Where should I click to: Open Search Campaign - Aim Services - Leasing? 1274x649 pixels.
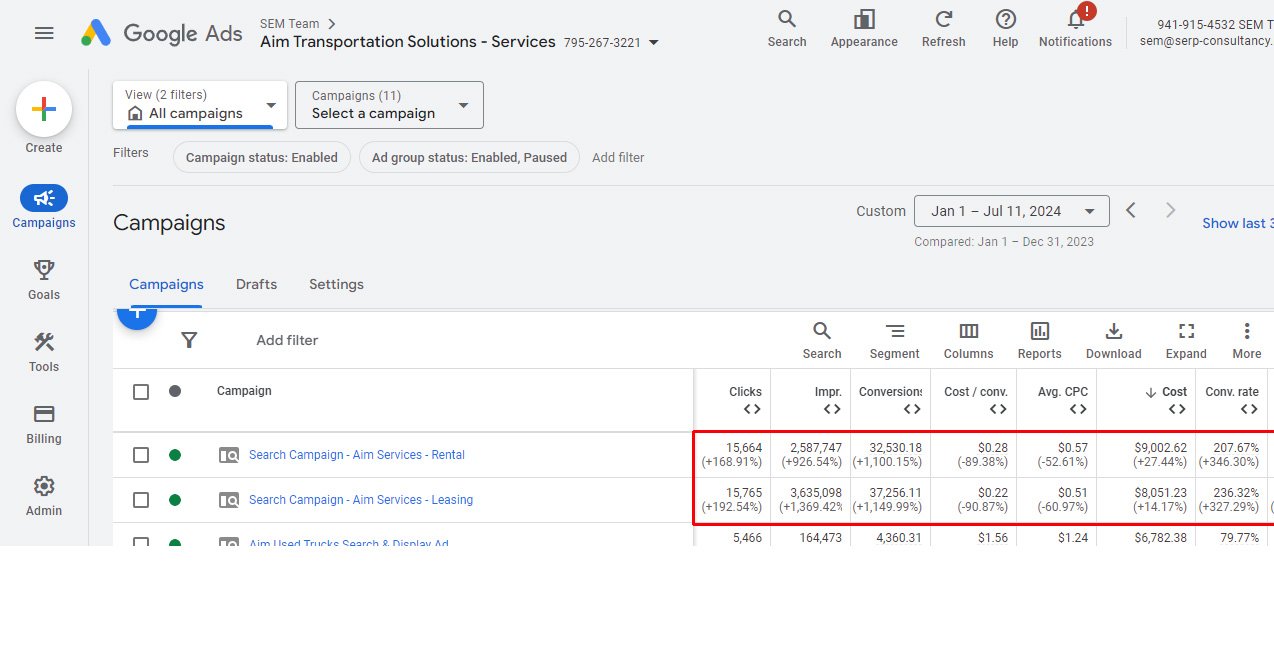(361, 500)
